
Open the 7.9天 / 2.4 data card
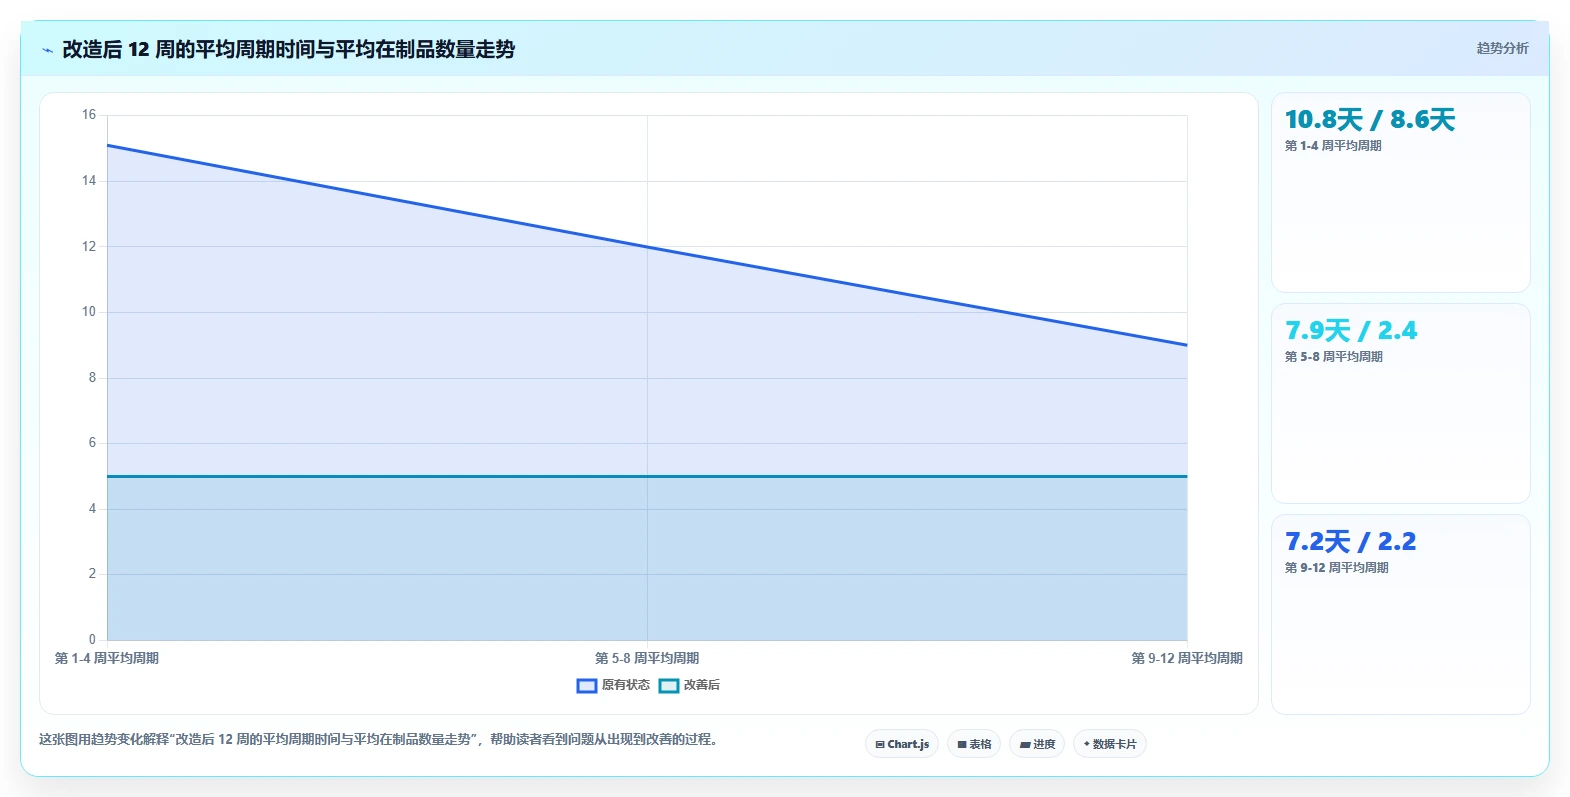(1400, 404)
